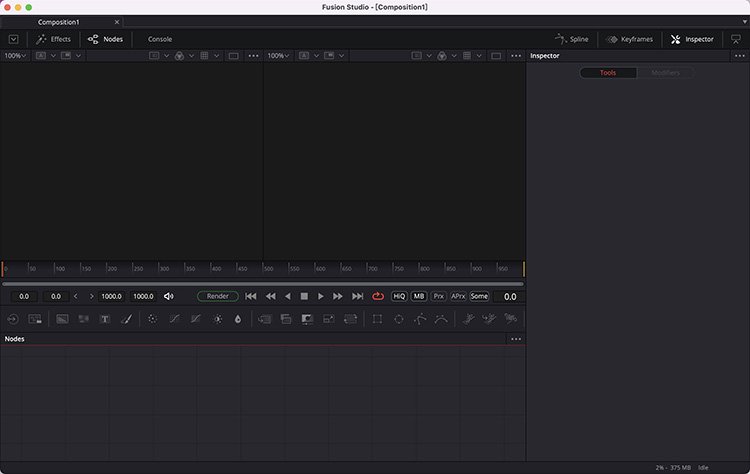Expand the A buffer chevron in left viewer
The width and height of the screenshot is (750, 474).
coord(53,56)
